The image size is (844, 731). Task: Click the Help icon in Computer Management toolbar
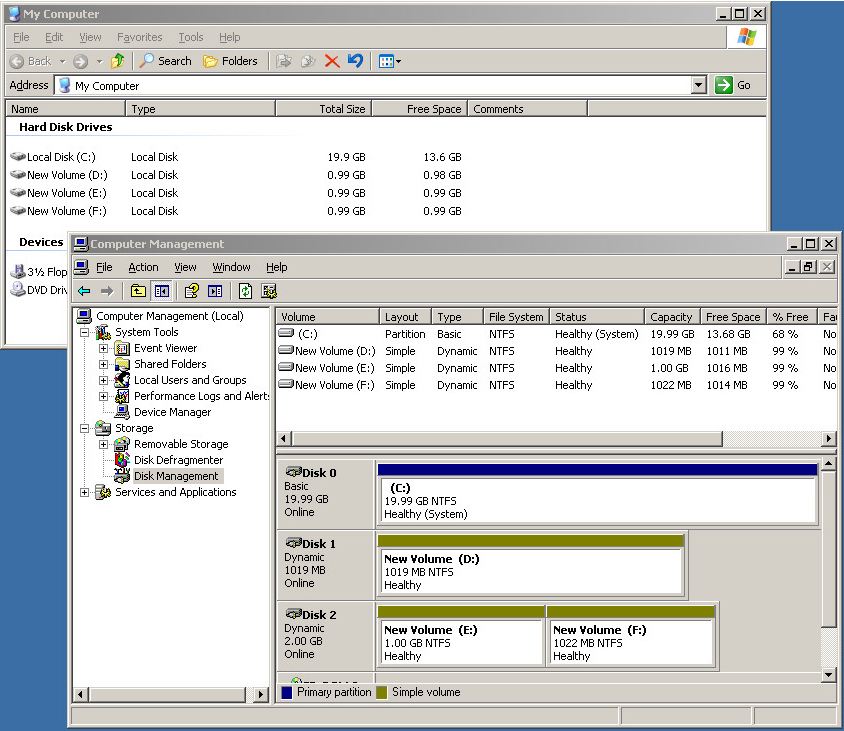191,291
